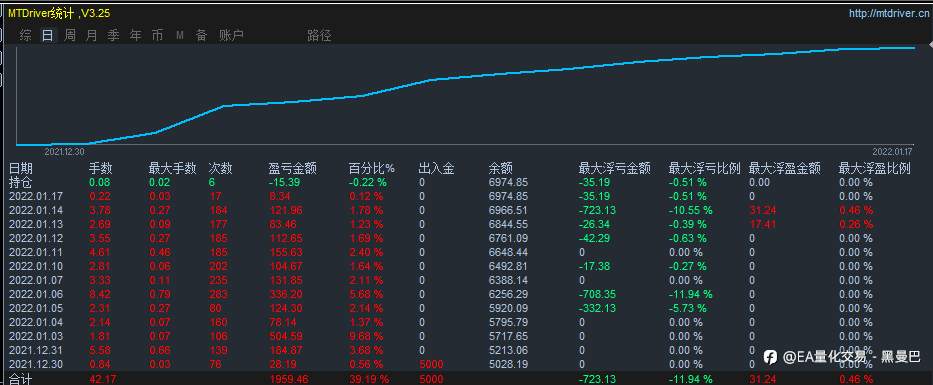Select the 2022.01.07 date row

coord(36,280)
